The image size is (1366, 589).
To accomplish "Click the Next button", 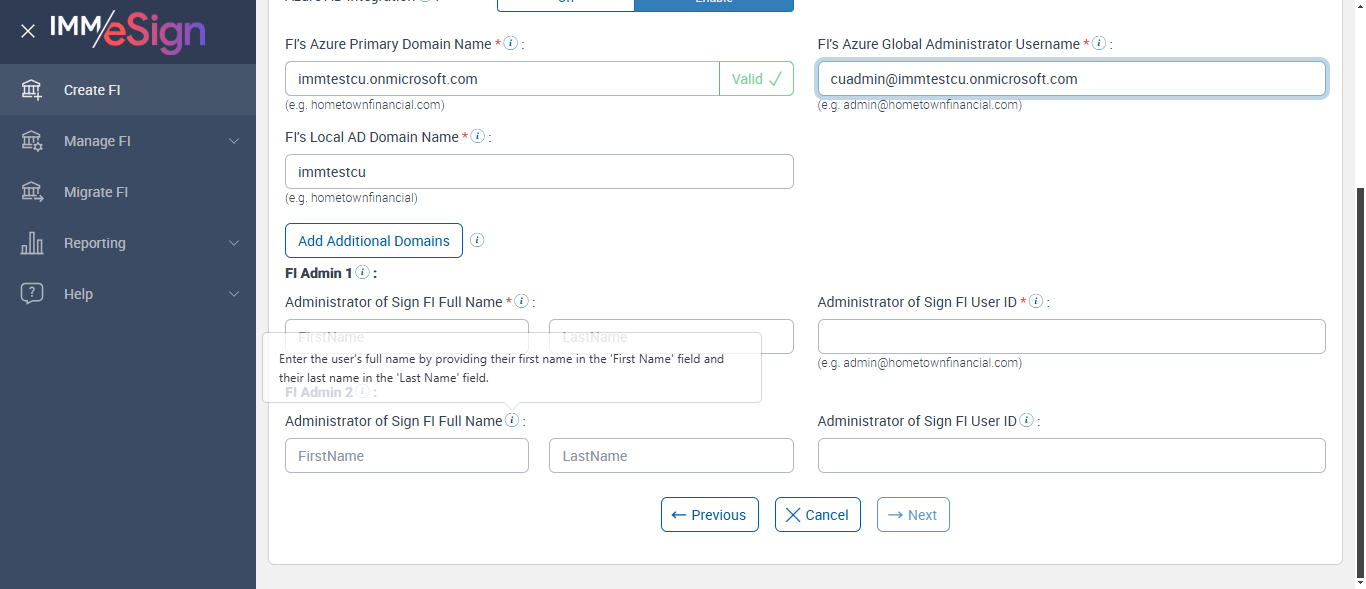I will (913, 515).
